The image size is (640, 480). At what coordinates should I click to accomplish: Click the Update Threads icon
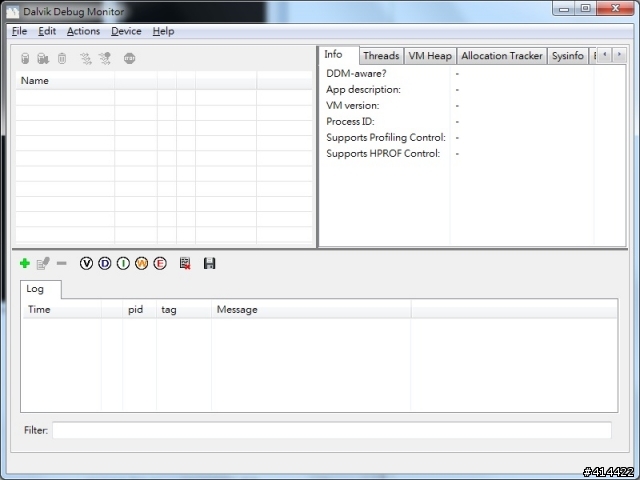[x=86, y=58]
